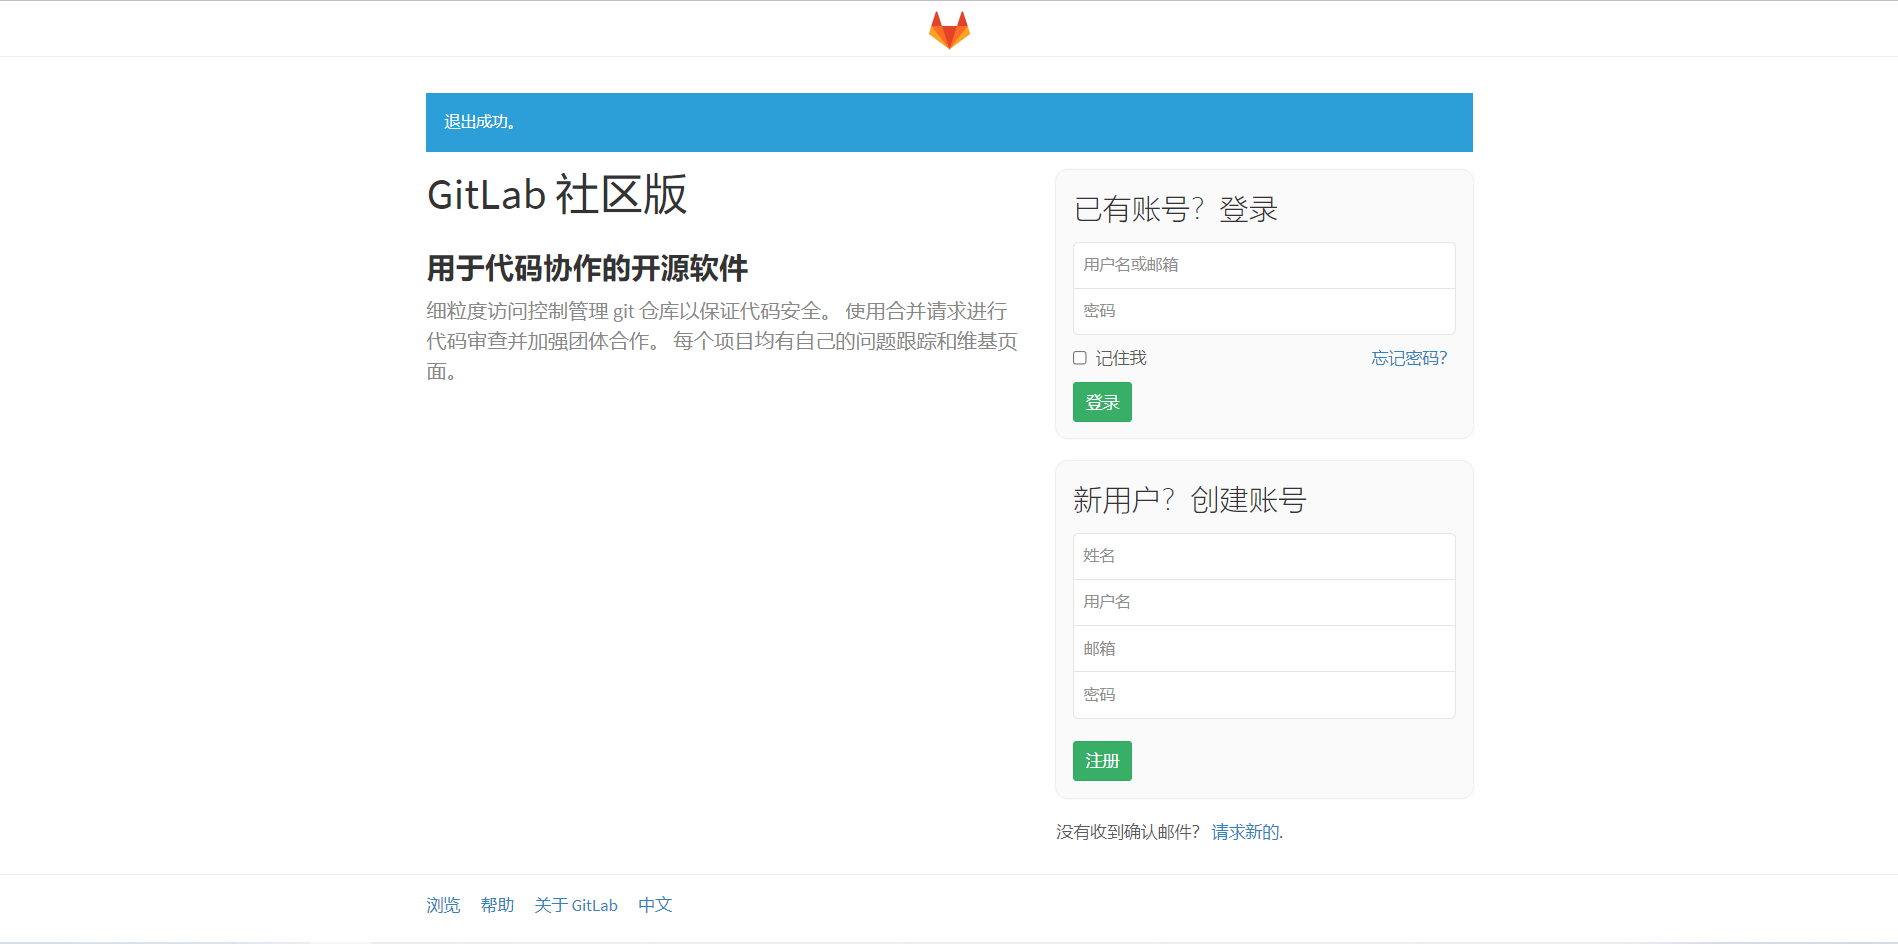Select the 新用户？创建账号 panel heading
This screenshot has width=1898, height=944.
(x=1190, y=500)
